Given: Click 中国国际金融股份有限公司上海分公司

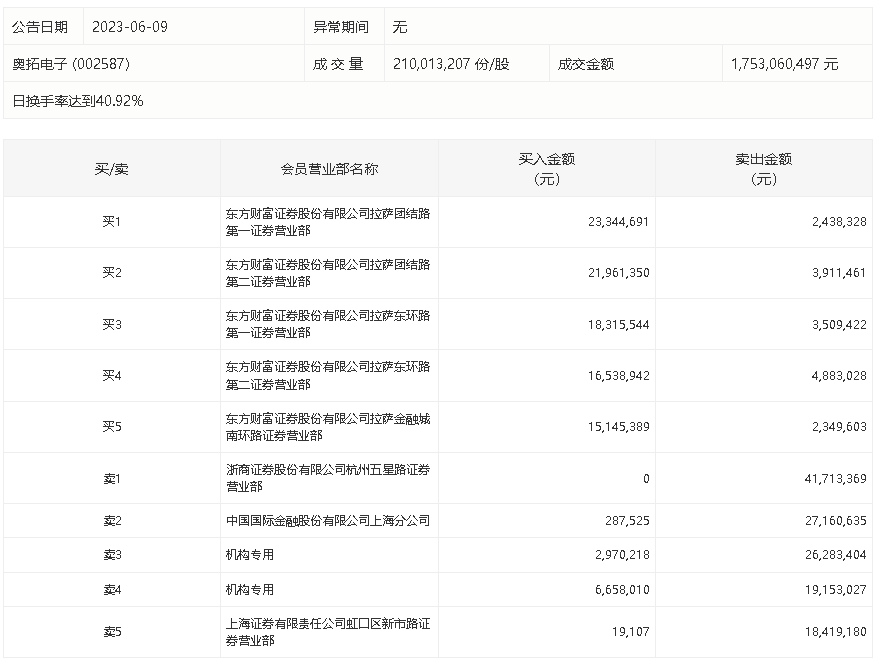Looking at the screenshot, I should click(x=328, y=521).
